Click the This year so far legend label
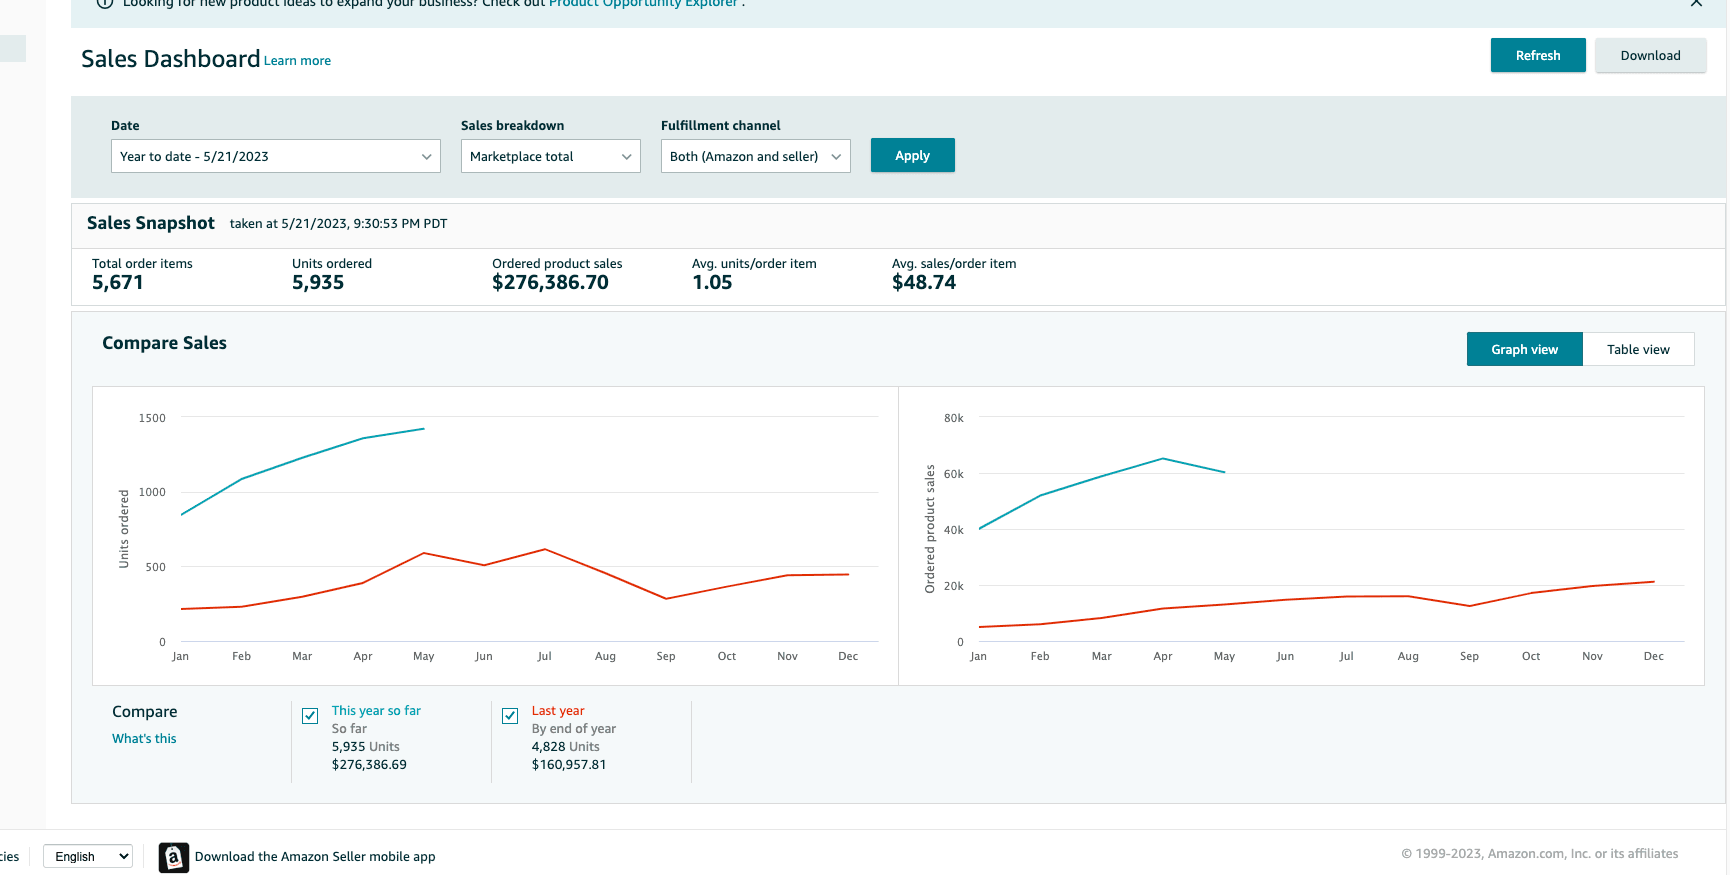Screen dimensions: 1730x875 tap(376, 711)
